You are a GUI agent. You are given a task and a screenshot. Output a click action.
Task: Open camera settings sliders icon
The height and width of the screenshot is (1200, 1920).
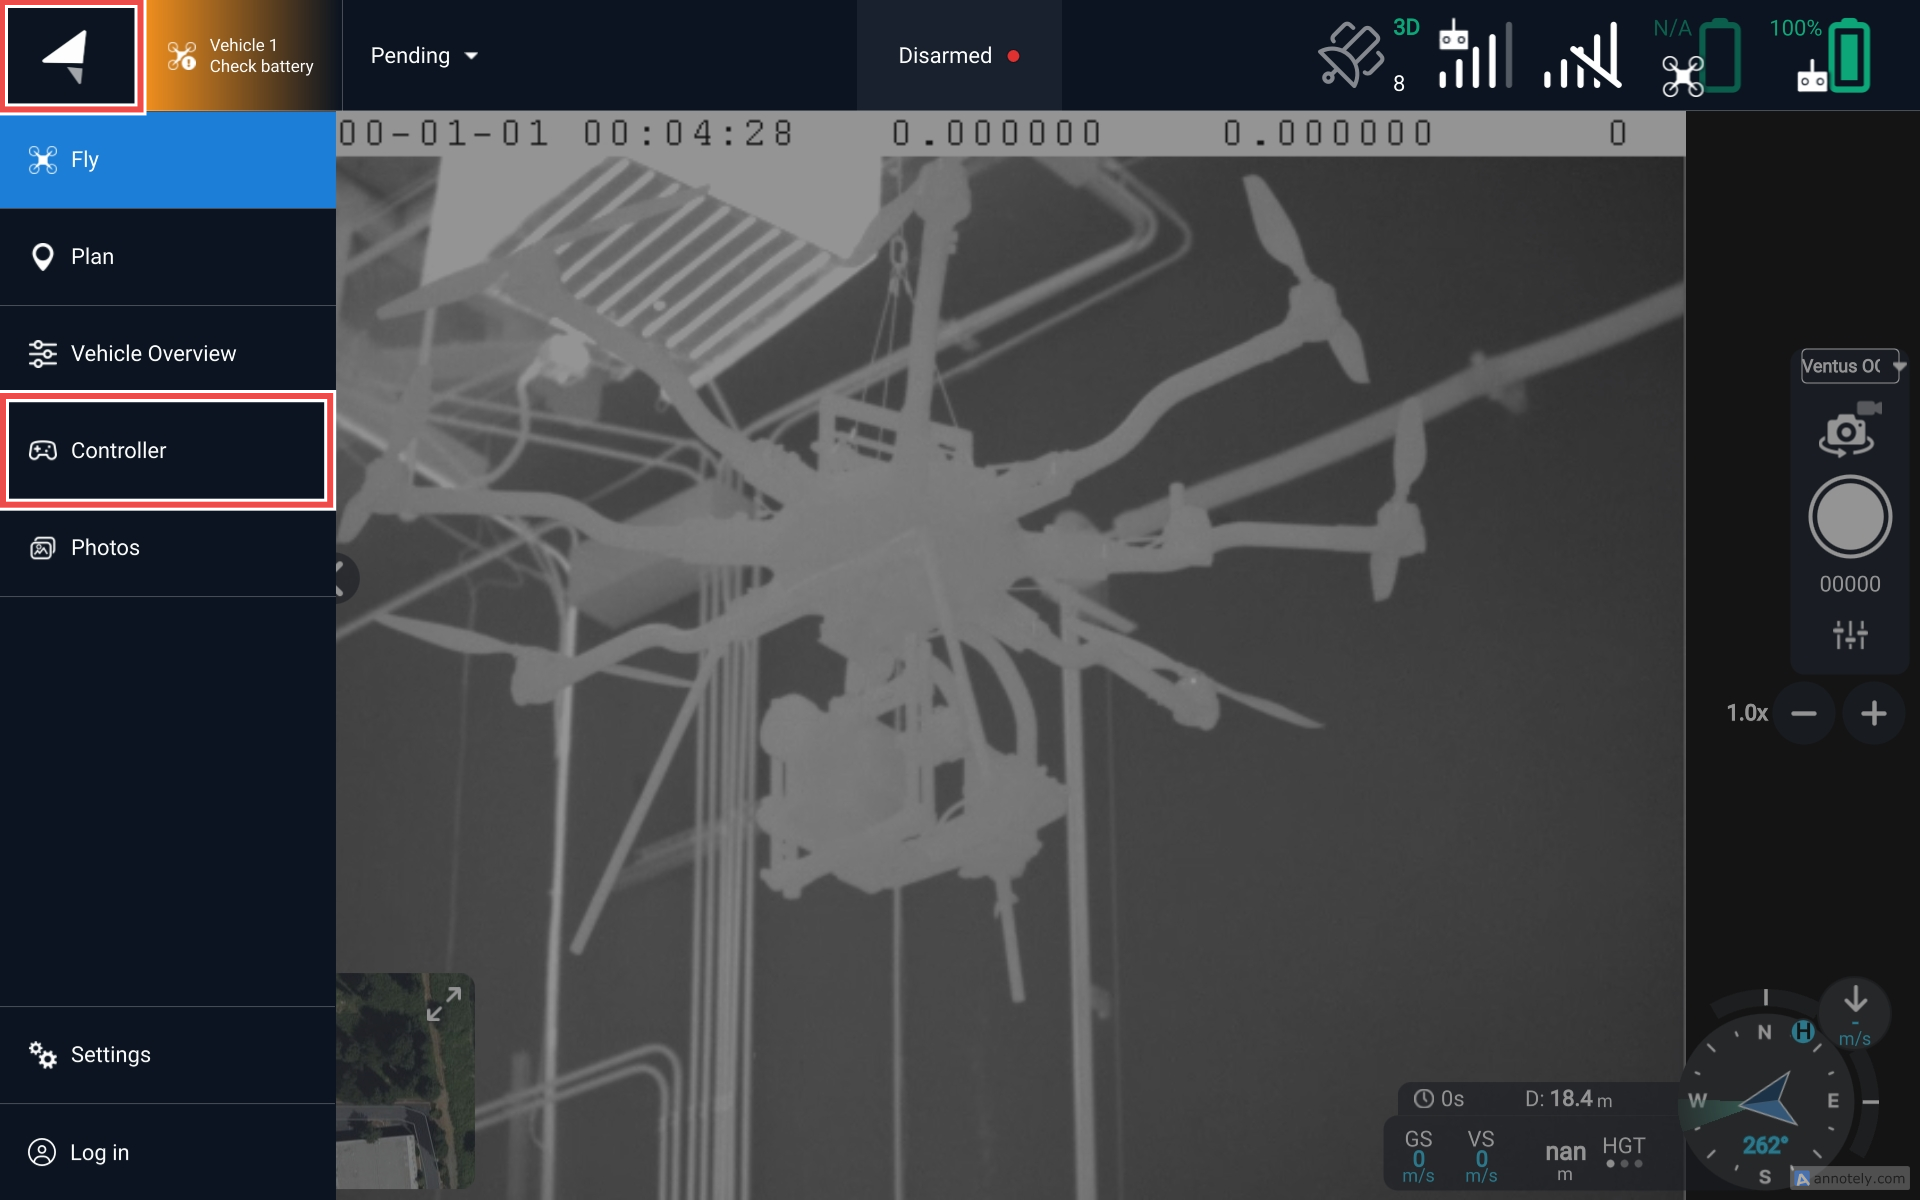coord(1849,634)
